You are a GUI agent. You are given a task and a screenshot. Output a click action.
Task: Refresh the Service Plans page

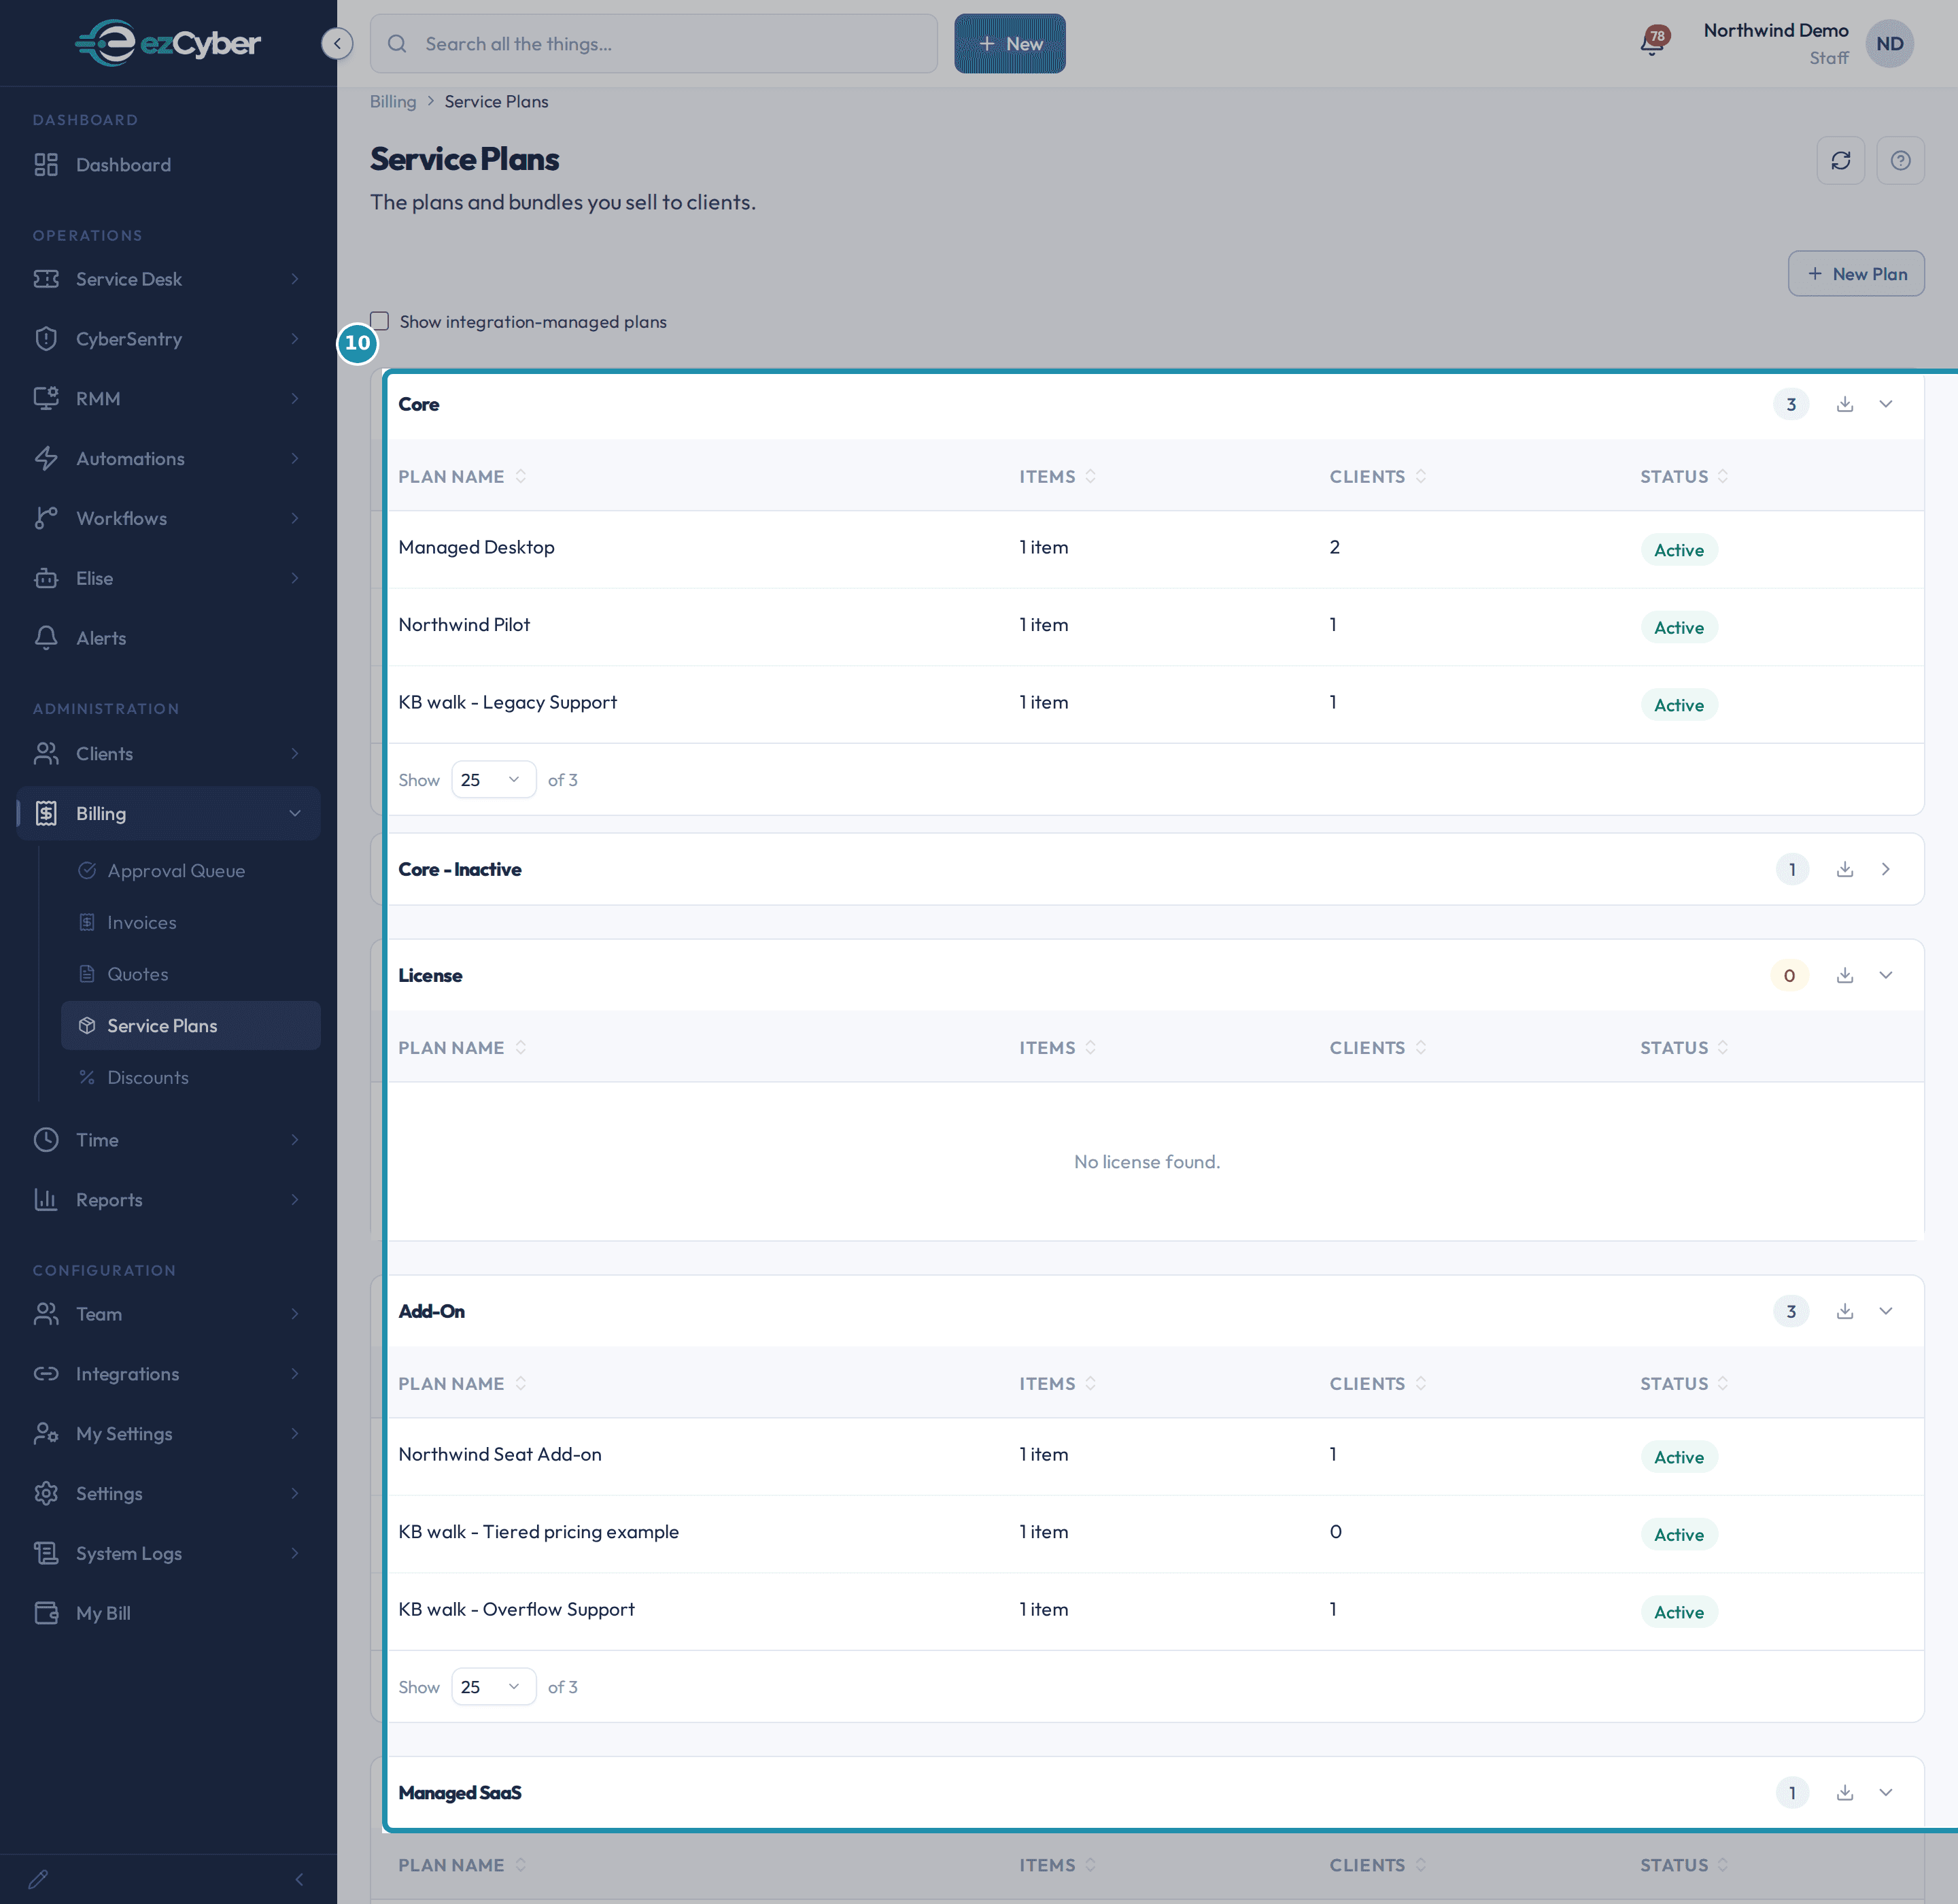(x=1840, y=160)
